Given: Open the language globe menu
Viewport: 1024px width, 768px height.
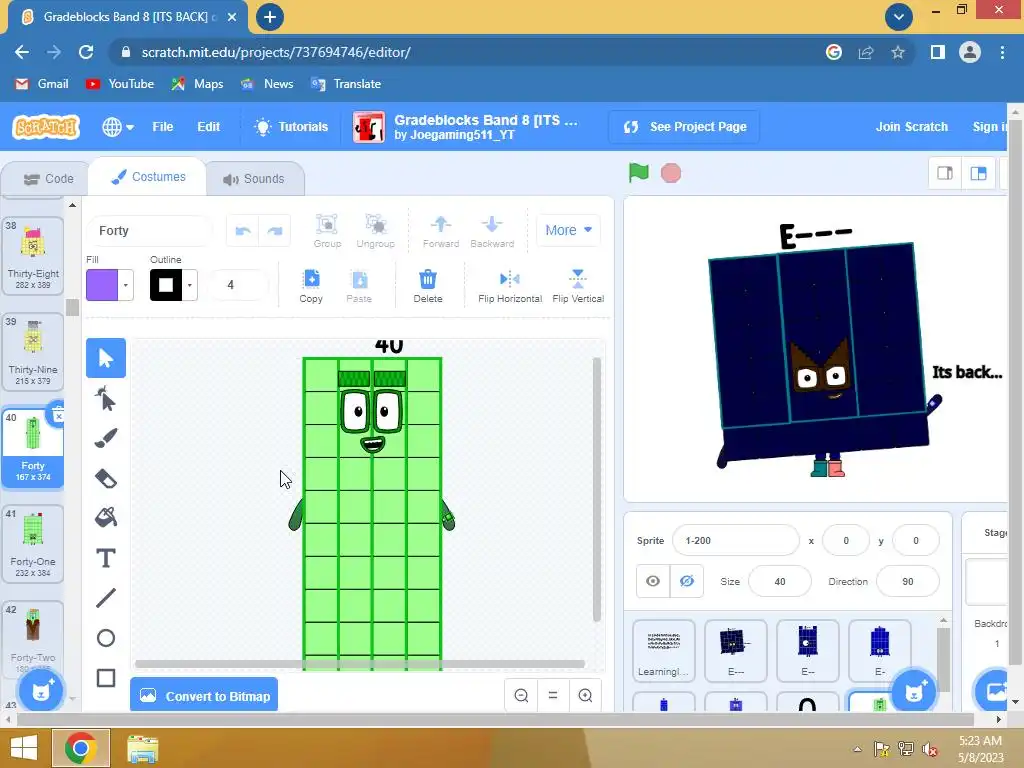Looking at the screenshot, I should [x=118, y=127].
